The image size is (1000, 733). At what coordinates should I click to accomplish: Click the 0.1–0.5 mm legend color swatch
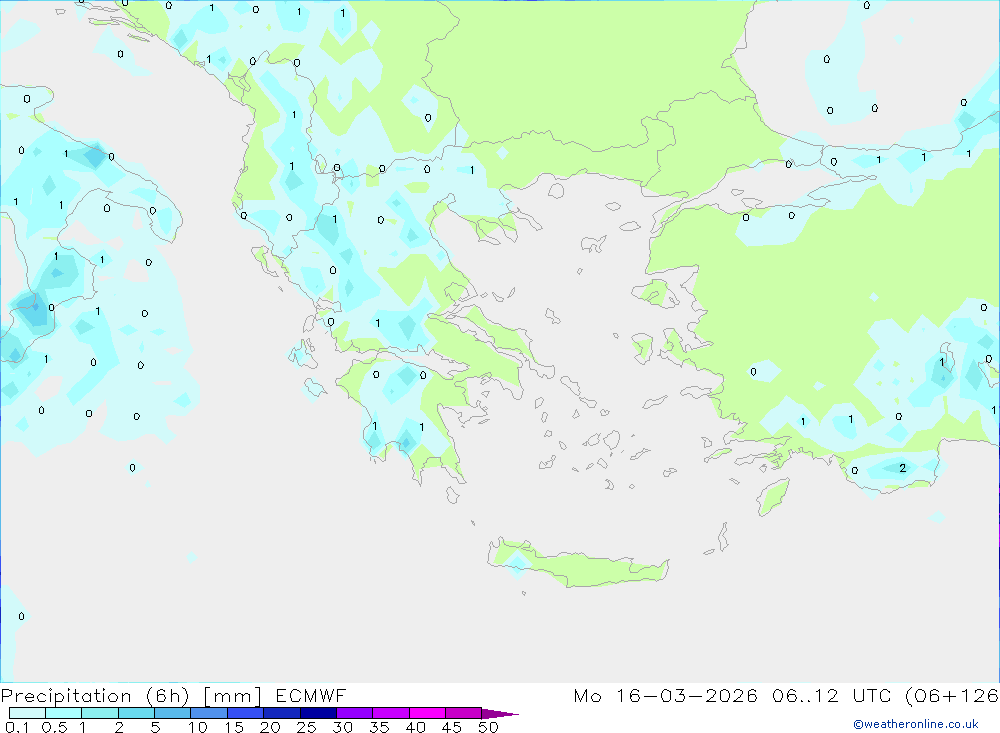[27, 713]
